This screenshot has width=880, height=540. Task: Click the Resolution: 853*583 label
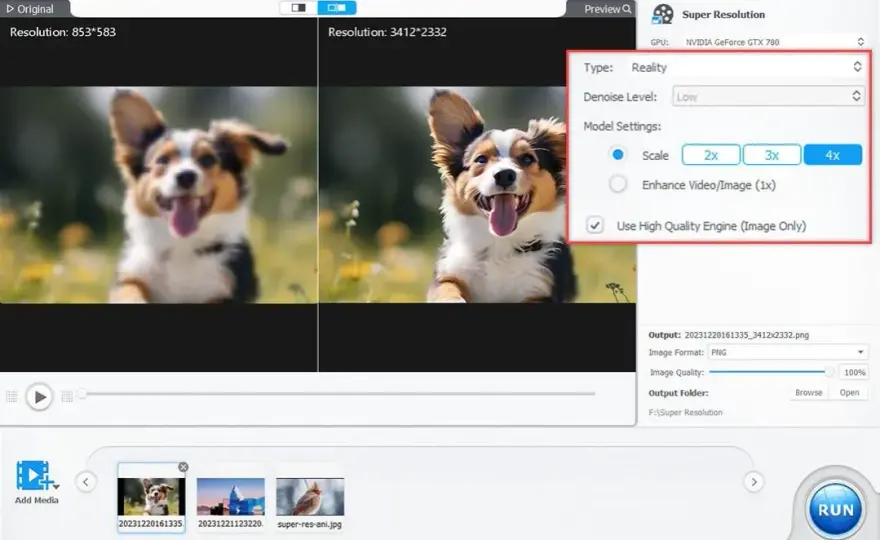click(x=63, y=32)
